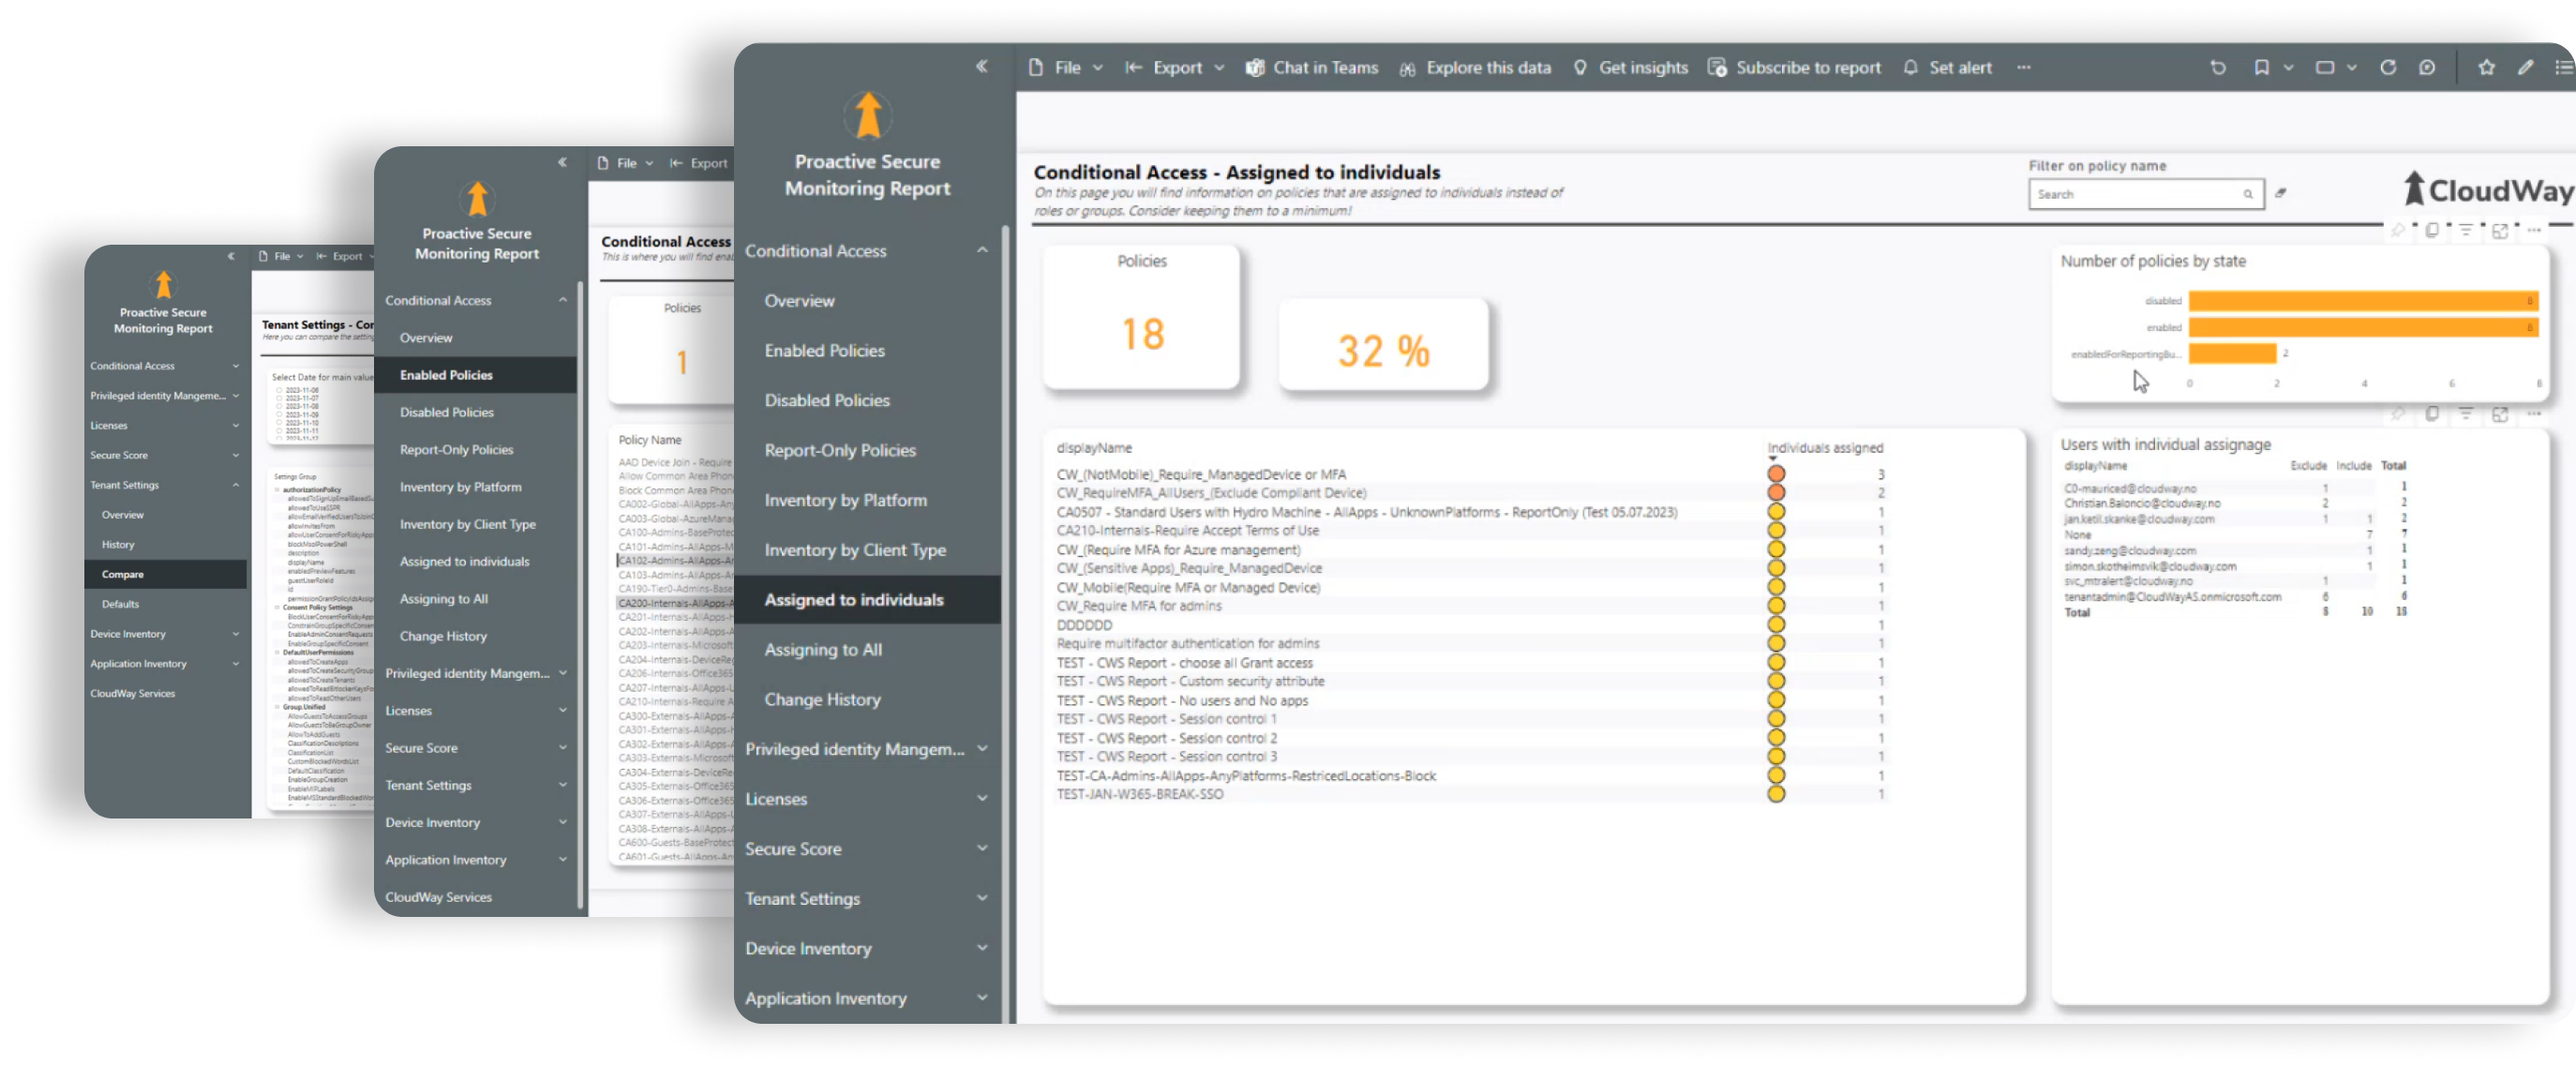Open Disabled Policies in the front window
The width and height of the screenshot is (2576, 1066).
pyautogui.click(x=826, y=400)
